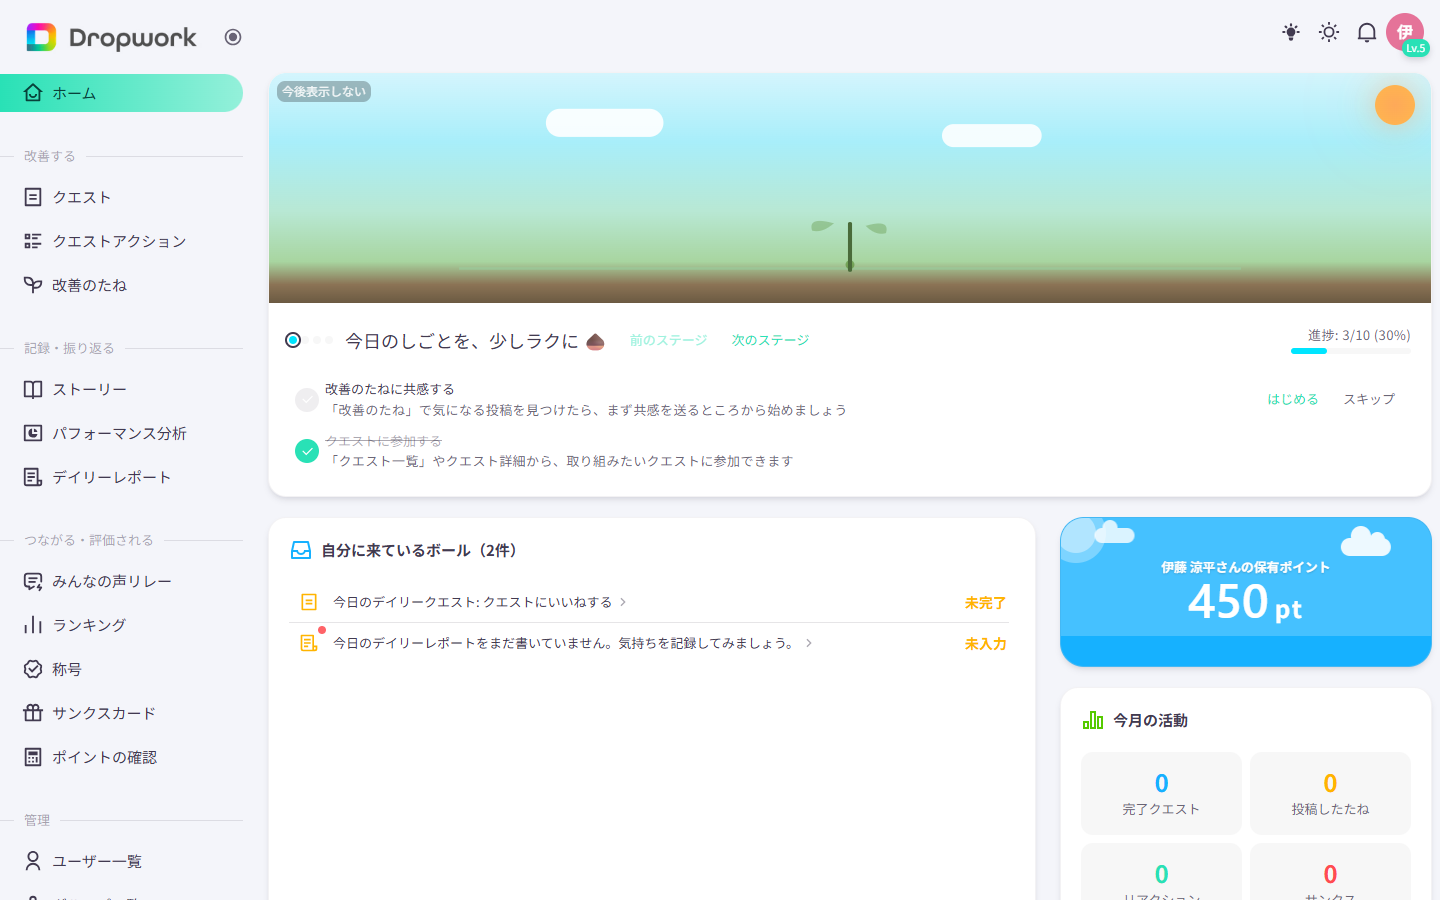The image size is (1440, 900).
Task: Click スキップ for the first task
Action: click(1369, 399)
